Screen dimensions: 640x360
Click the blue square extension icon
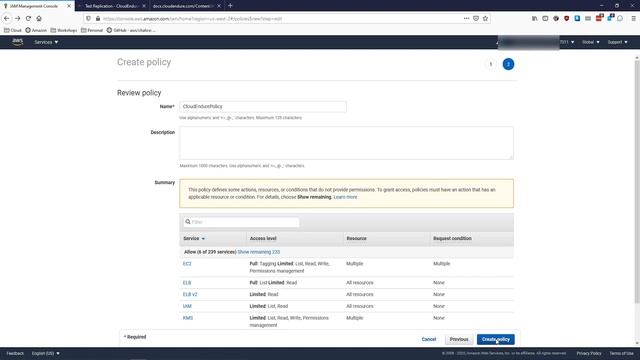point(577,18)
